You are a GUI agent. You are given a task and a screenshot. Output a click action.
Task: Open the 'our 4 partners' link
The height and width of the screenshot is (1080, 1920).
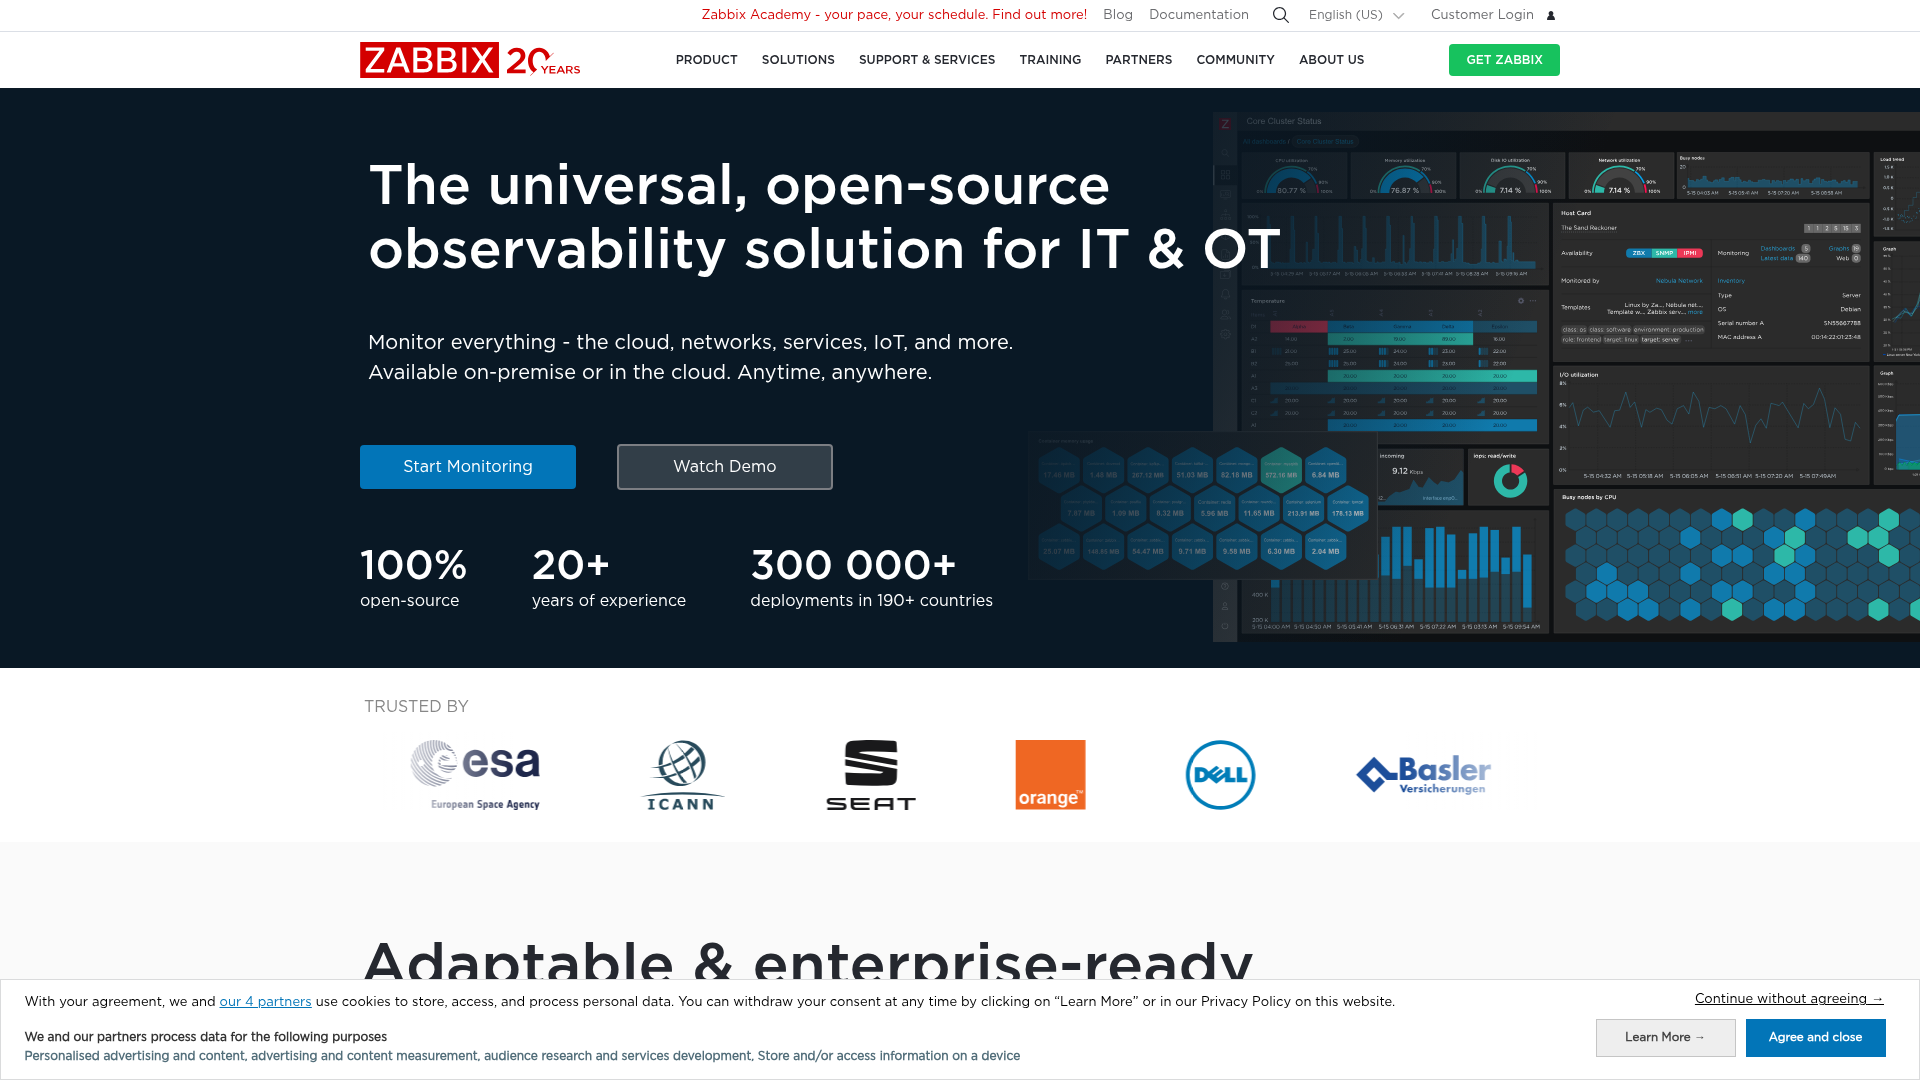click(x=264, y=1001)
